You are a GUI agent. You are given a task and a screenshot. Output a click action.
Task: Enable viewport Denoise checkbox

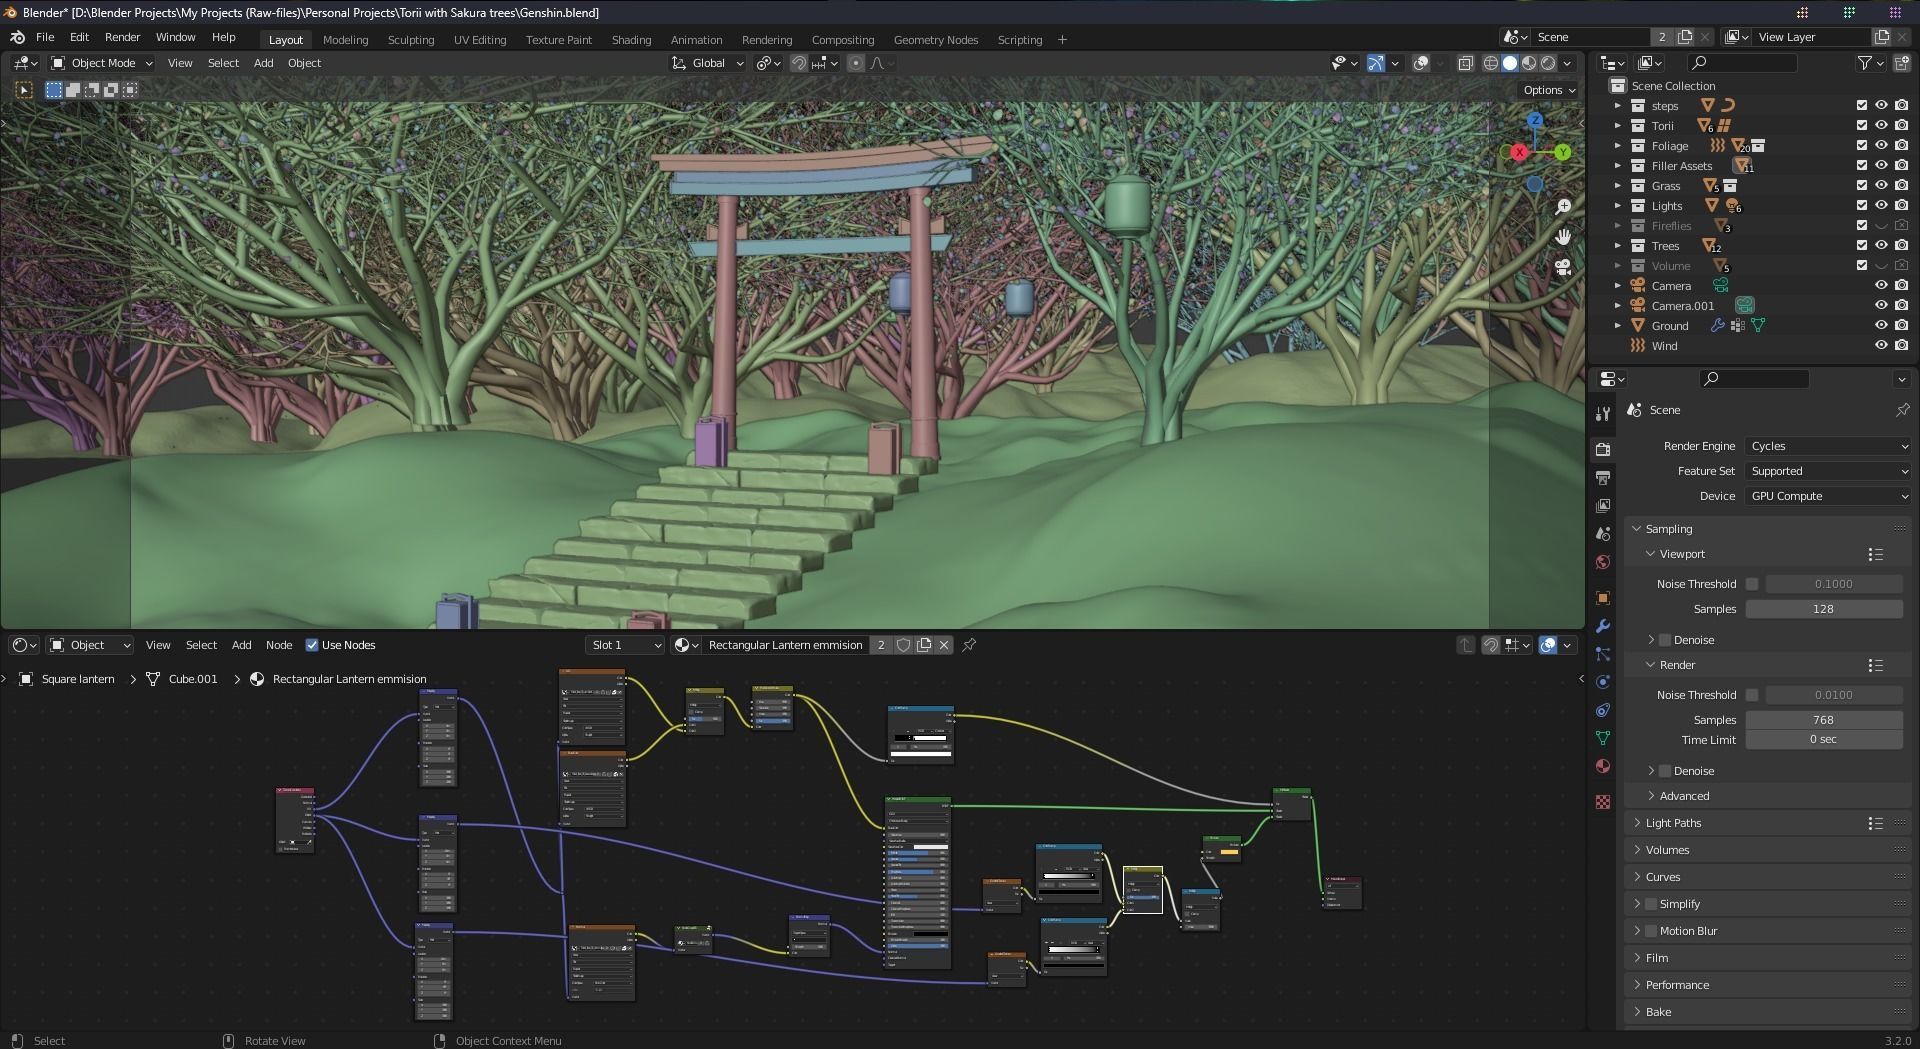coord(1665,640)
